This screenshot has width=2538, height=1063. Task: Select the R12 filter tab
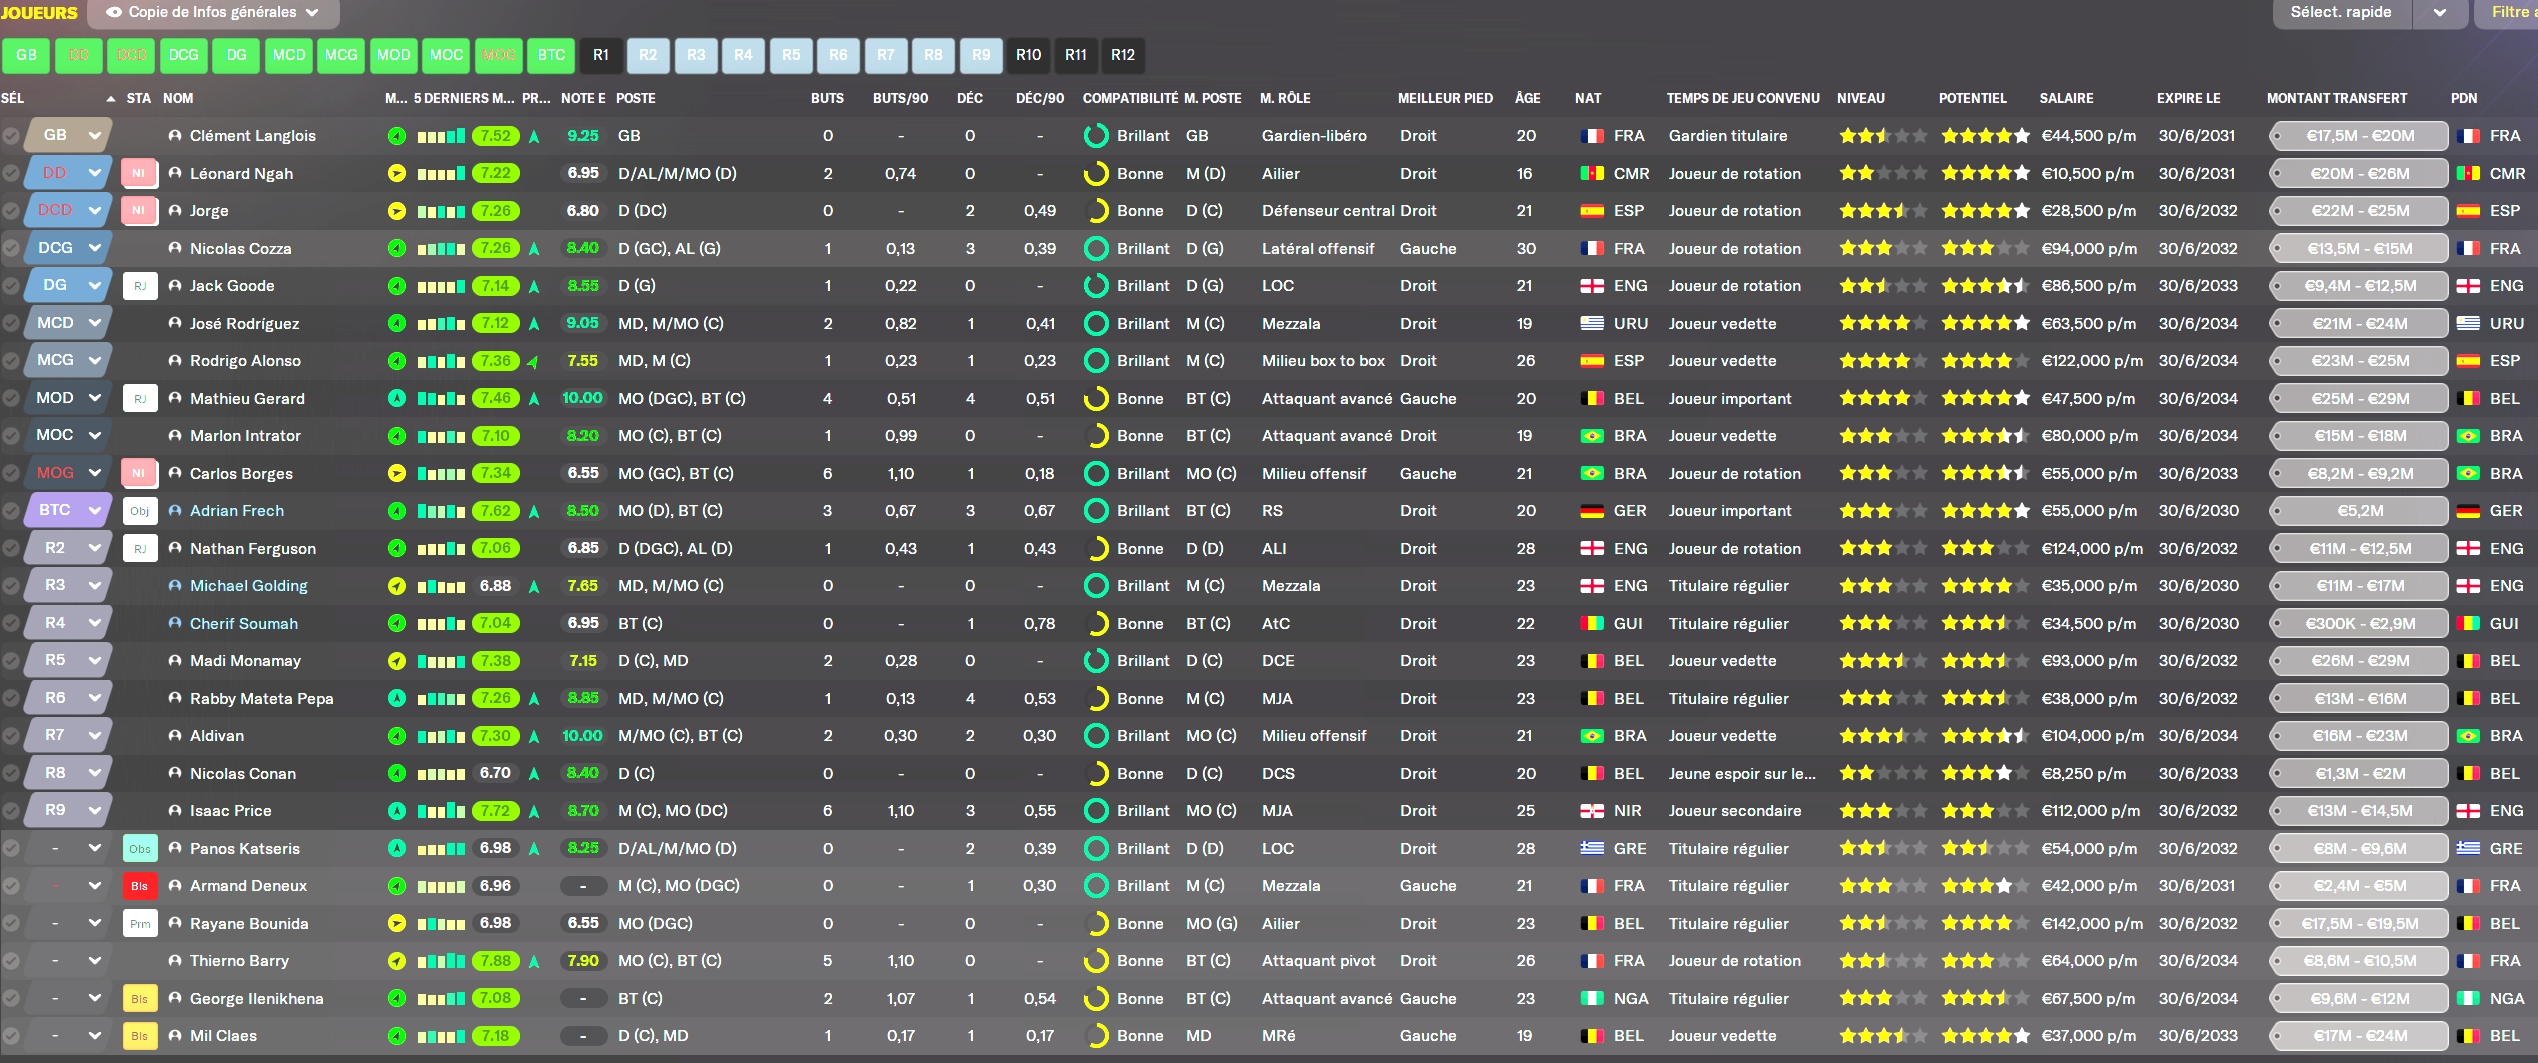click(1123, 56)
